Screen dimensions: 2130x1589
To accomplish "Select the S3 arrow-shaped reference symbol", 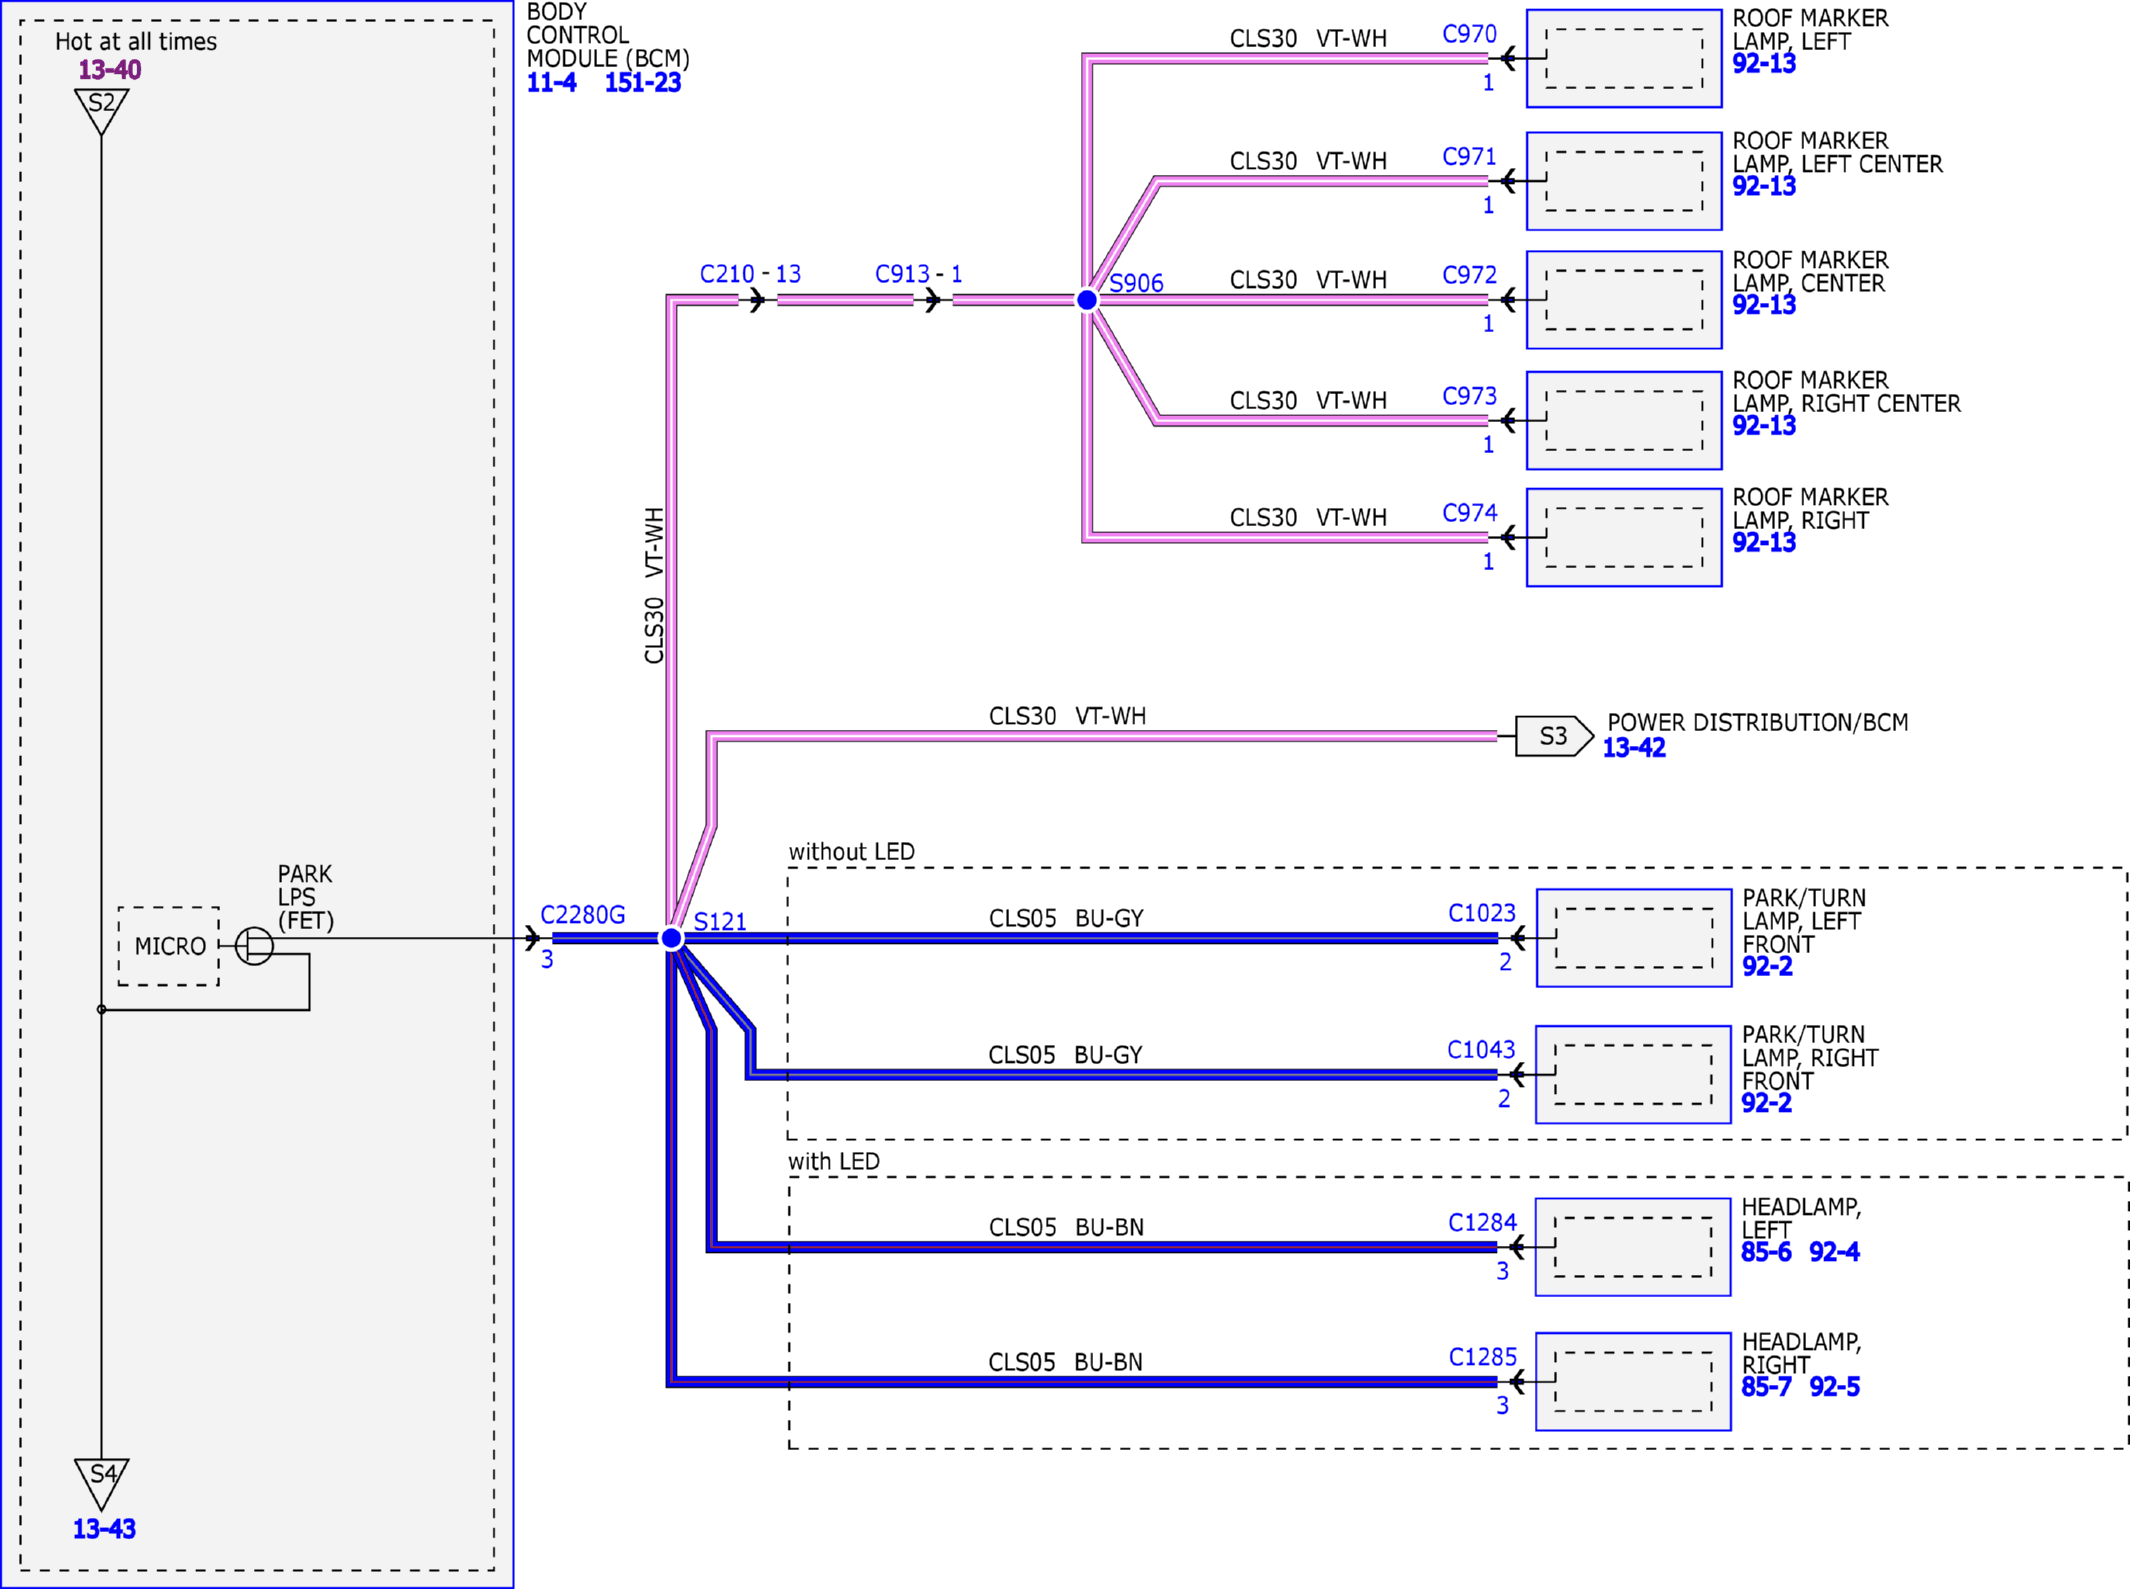I will (1554, 736).
